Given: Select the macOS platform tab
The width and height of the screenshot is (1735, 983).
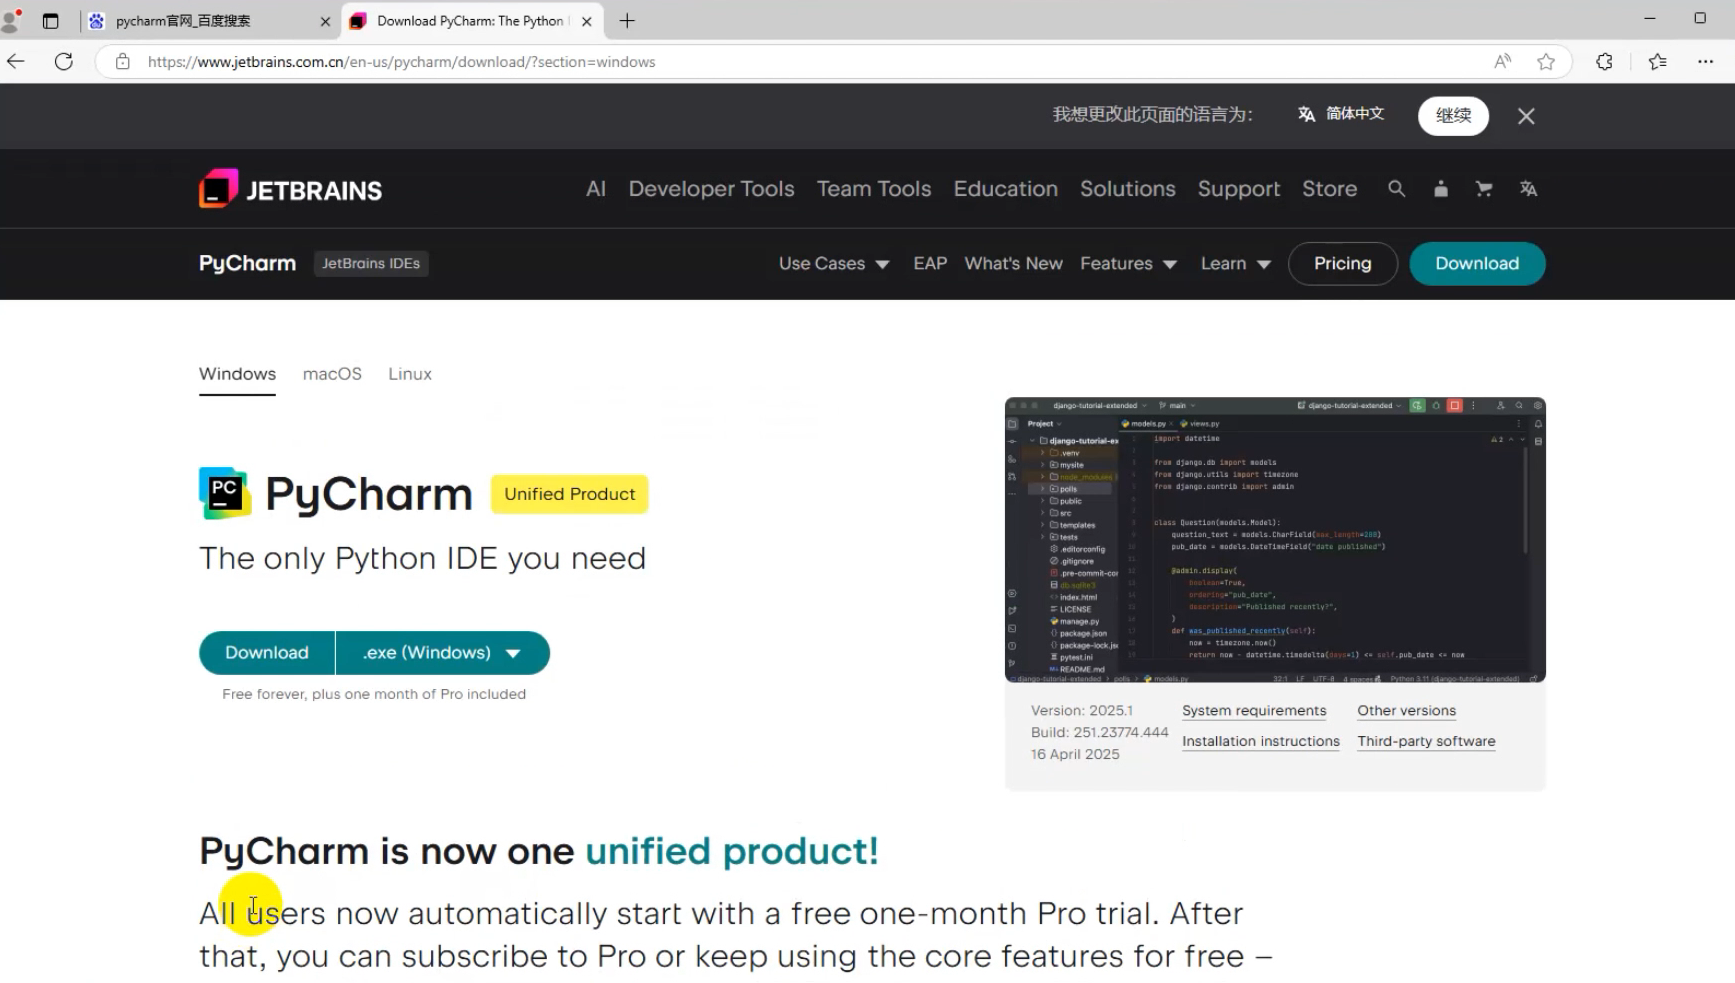Looking at the screenshot, I should pyautogui.click(x=332, y=374).
